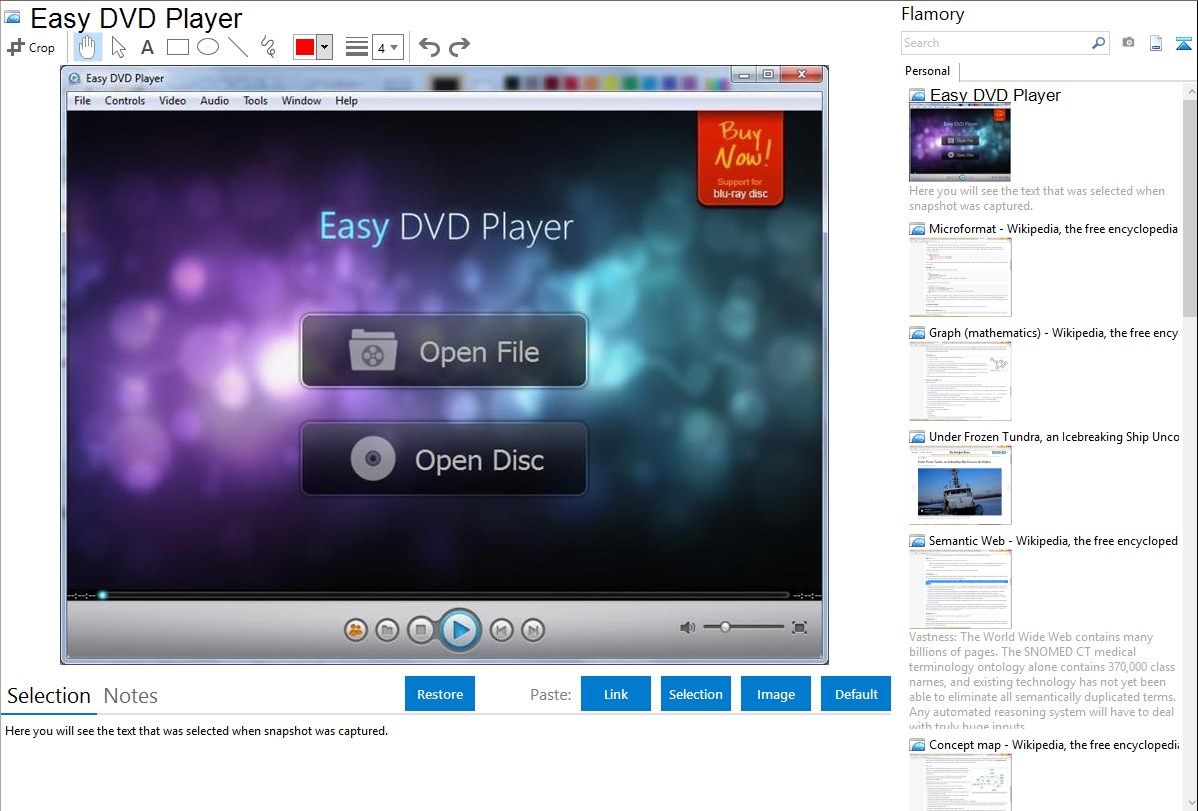Select the Personal tab
The image size is (1198, 811).
[x=928, y=71]
